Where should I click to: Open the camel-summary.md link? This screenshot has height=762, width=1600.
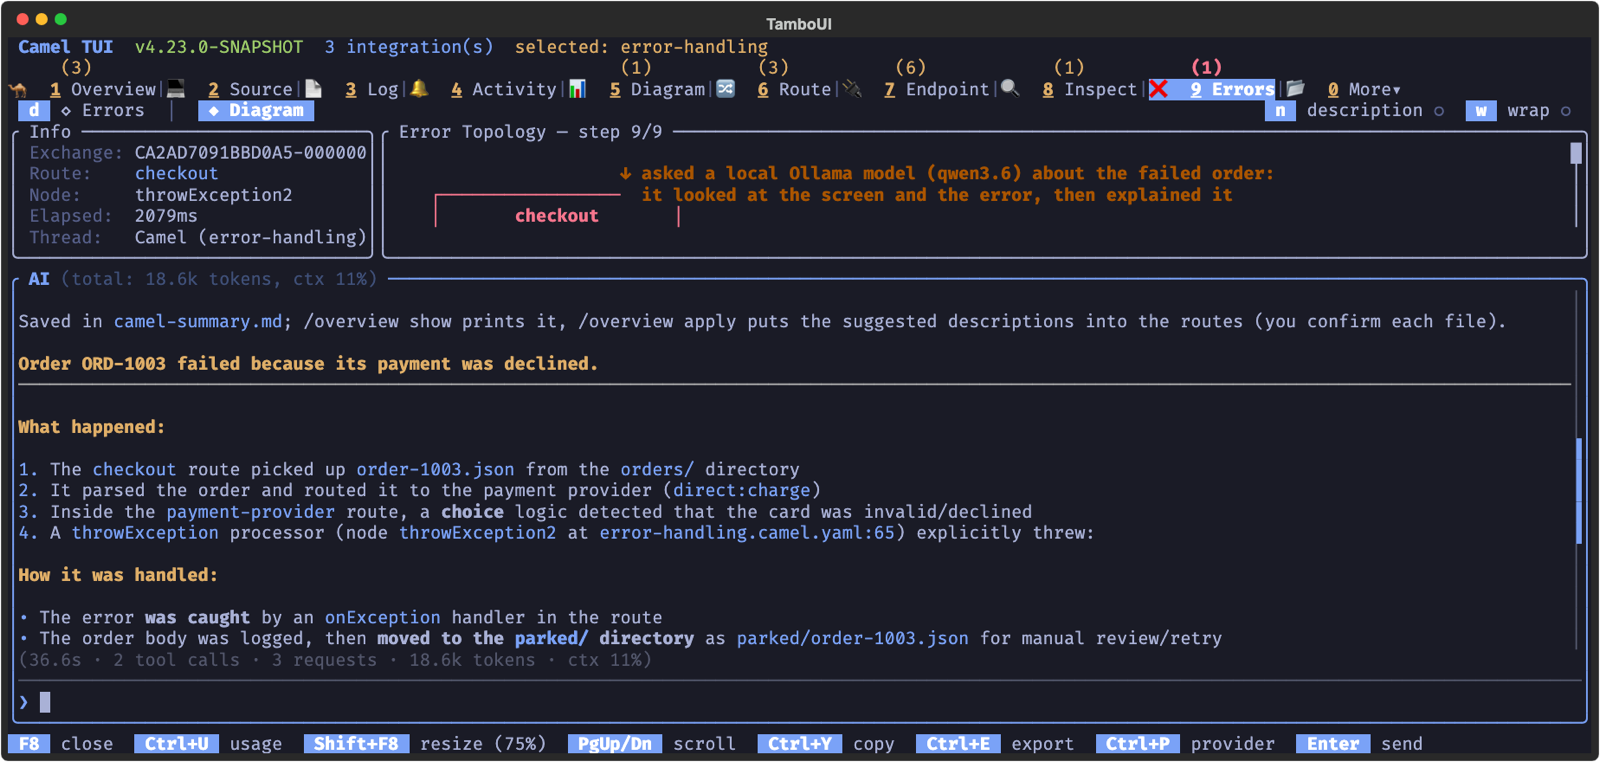[x=198, y=321]
